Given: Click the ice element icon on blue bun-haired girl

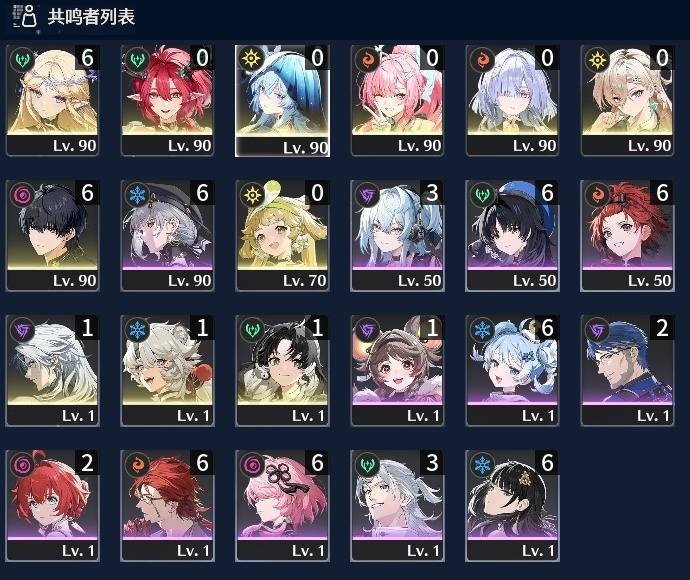Looking at the screenshot, I should point(482,330).
